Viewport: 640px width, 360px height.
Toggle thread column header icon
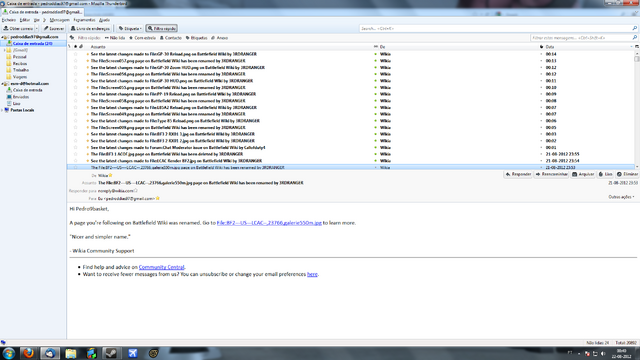69,47
